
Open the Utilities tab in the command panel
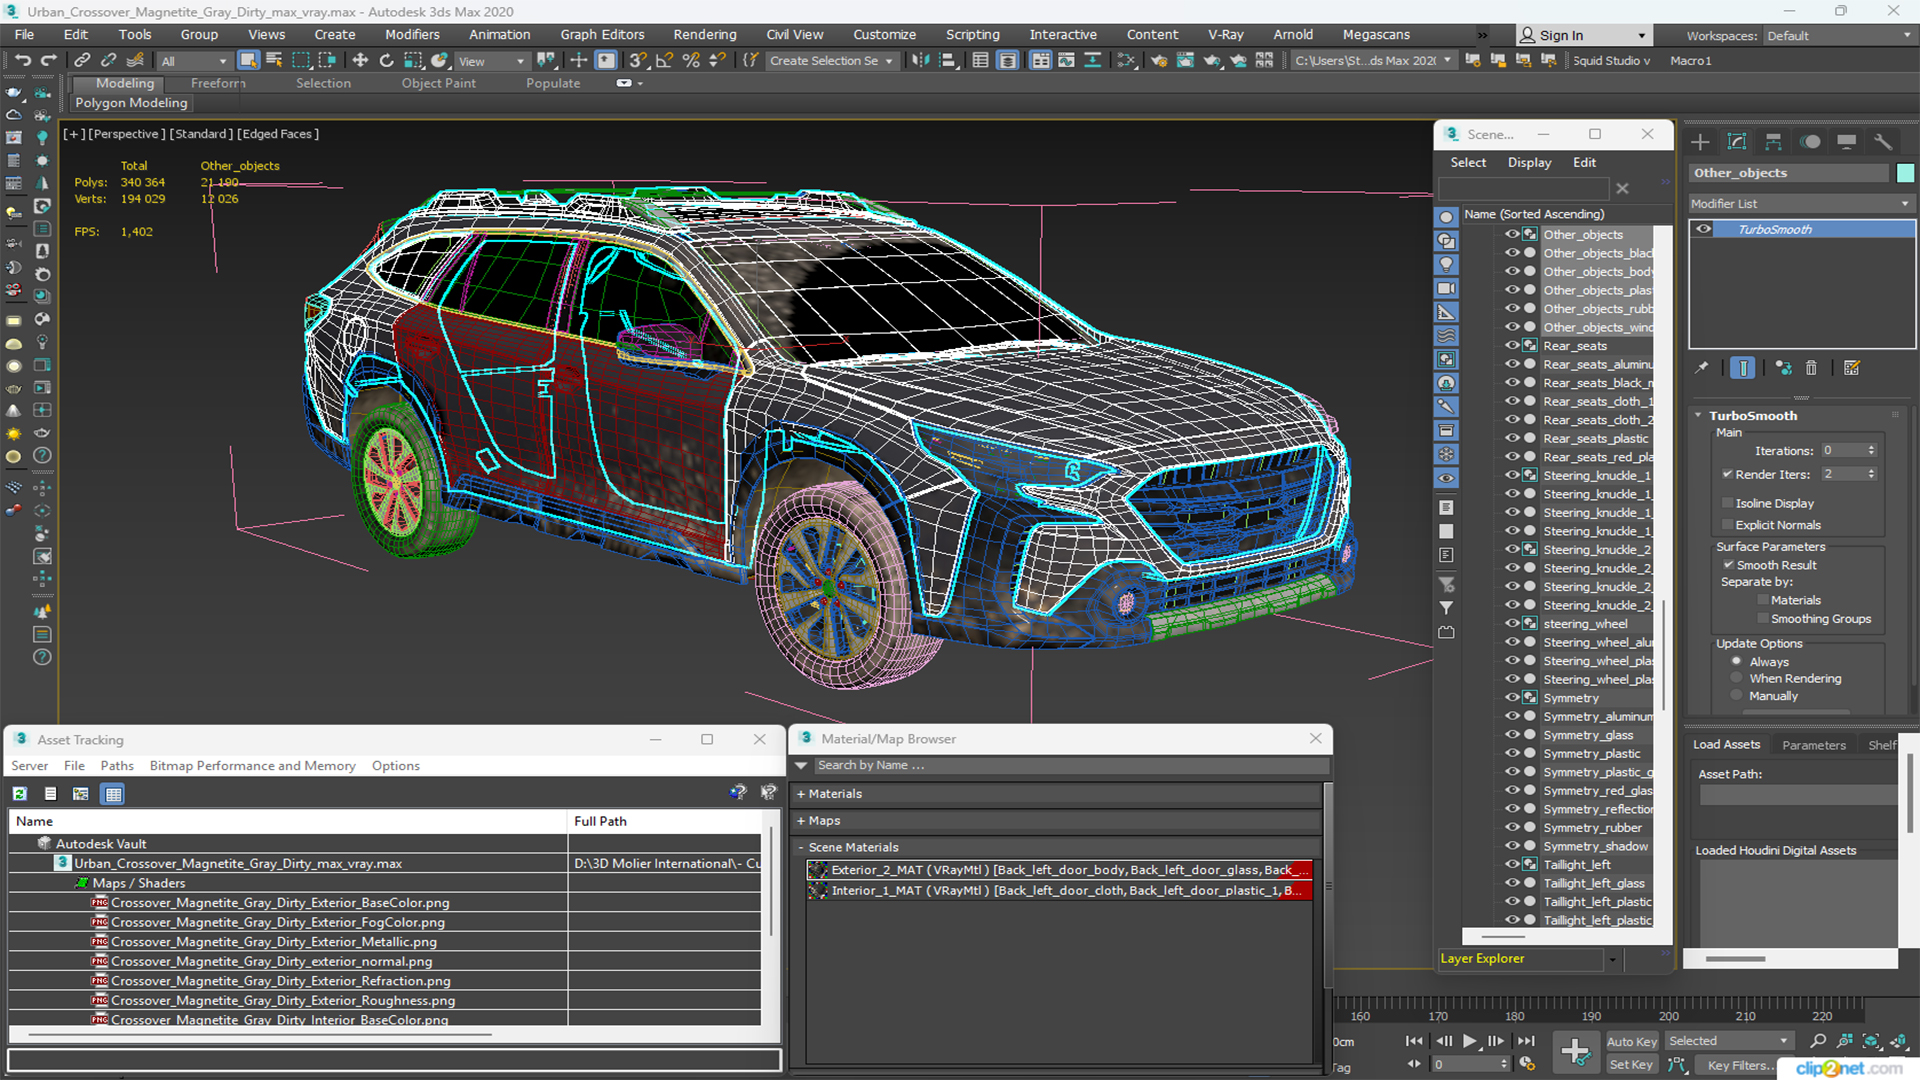click(1883, 142)
